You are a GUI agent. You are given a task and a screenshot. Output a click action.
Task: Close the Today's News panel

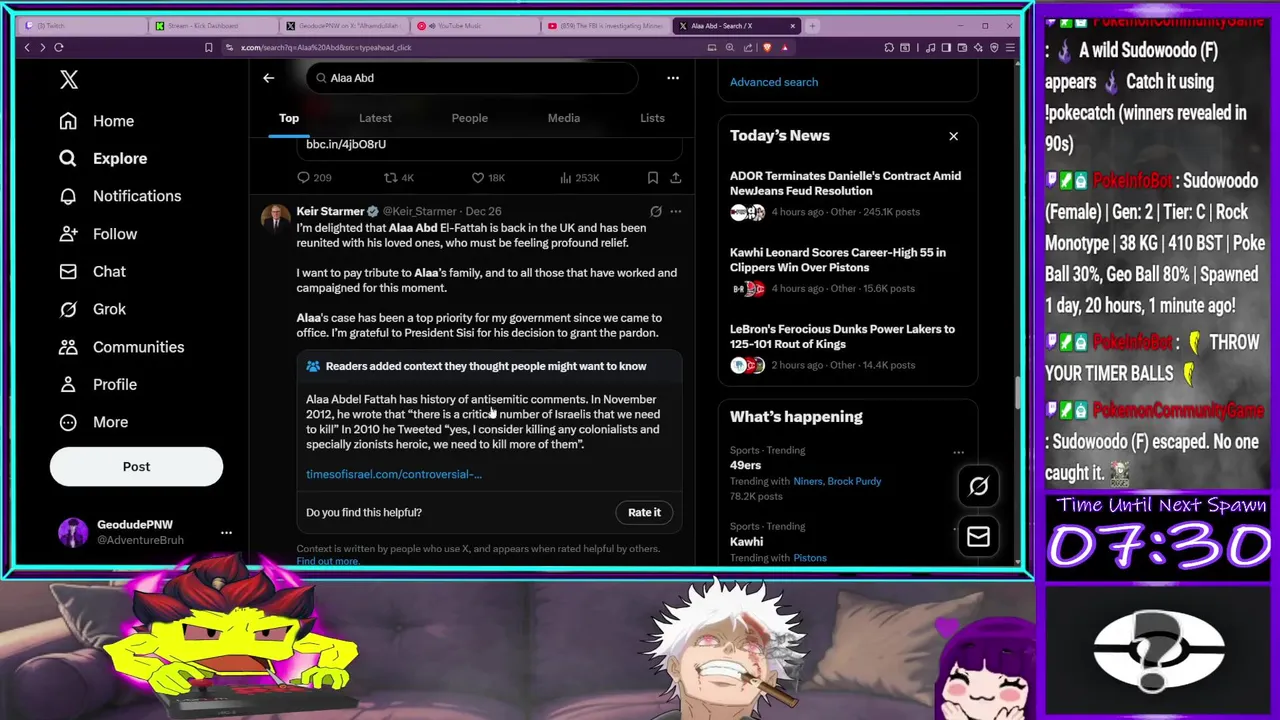[x=953, y=136]
